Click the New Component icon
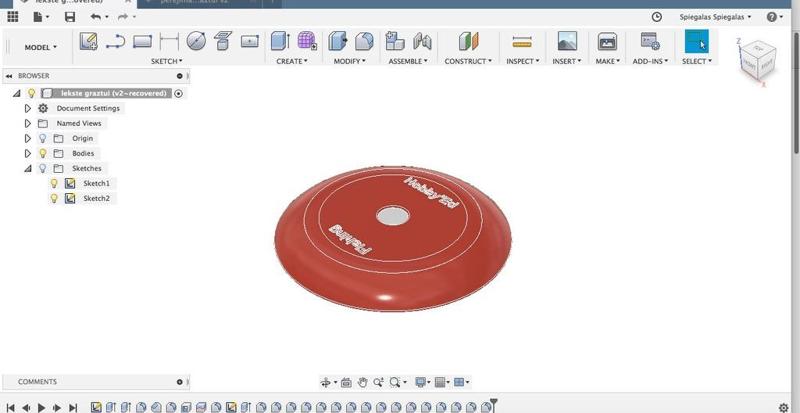Image resolution: width=800 pixels, height=413 pixels. [x=395, y=41]
